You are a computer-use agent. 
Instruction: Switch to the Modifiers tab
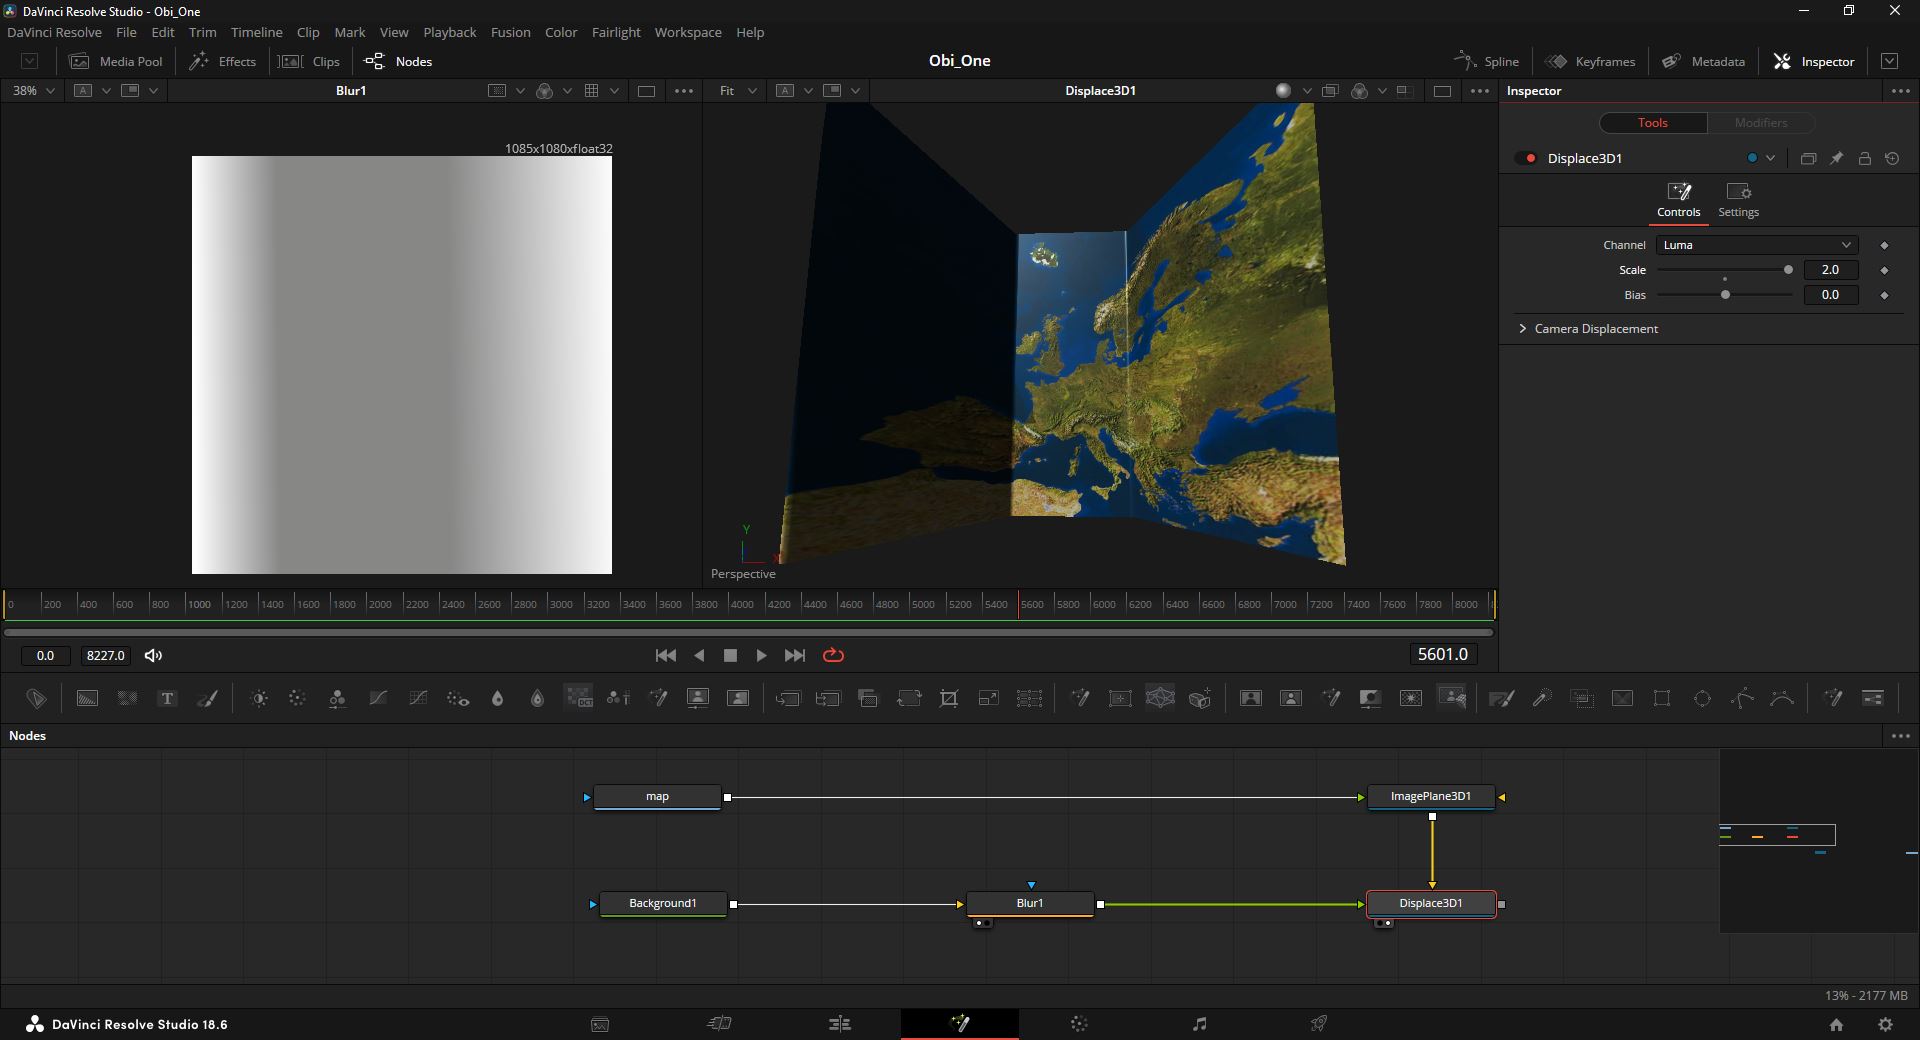1760,122
